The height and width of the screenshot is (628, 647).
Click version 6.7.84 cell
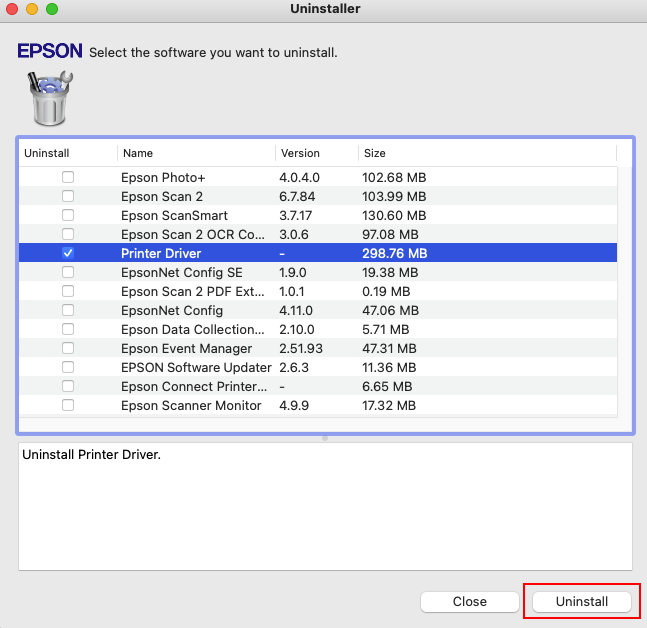coord(297,196)
